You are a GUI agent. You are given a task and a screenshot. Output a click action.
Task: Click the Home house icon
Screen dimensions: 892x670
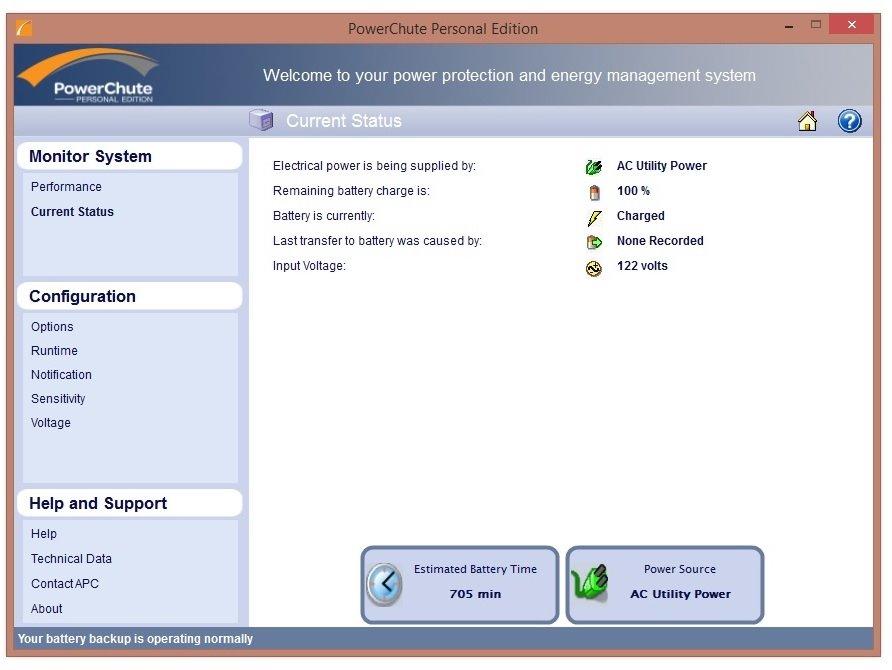[807, 121]
